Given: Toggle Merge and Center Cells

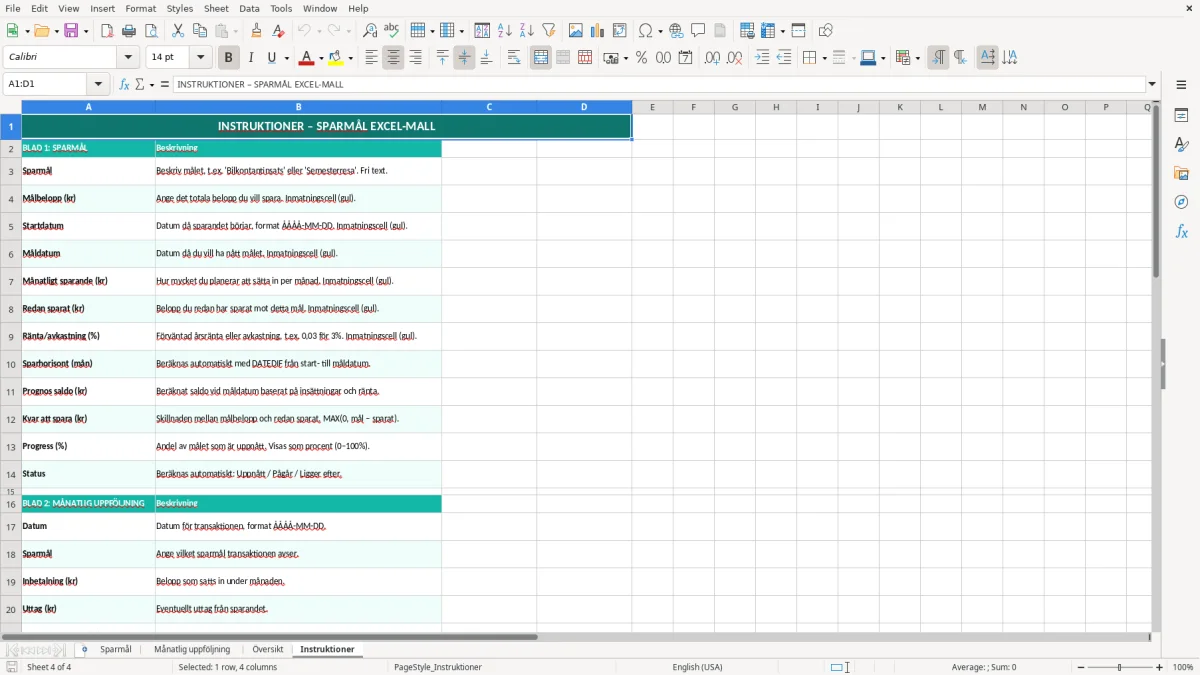Looking at the screenshot, I should (541, 58).
